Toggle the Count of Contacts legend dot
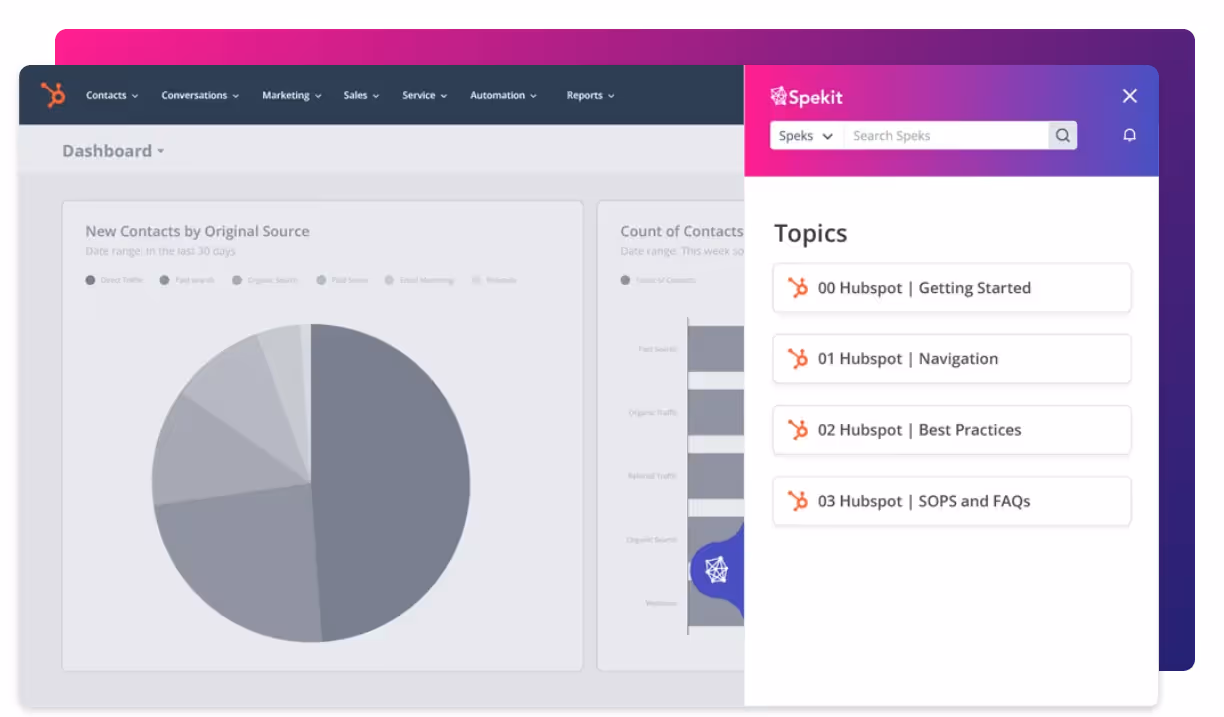Image resolution: width=1224 pixels, height=717 pixels. point(625,281)
